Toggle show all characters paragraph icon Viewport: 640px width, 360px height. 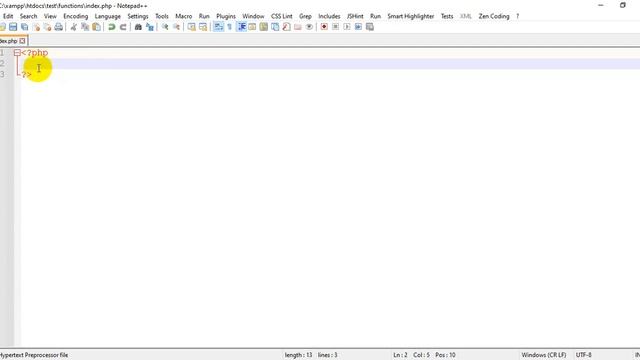click(230, 27)
